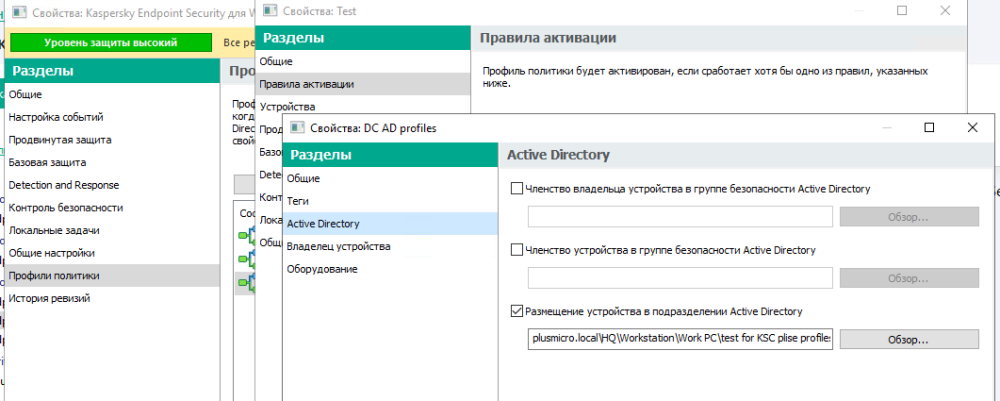This screenshot has width=1000, height=401.
Task: Close the Test properties window
Action: pyautogui.click(x=945, y=10)
